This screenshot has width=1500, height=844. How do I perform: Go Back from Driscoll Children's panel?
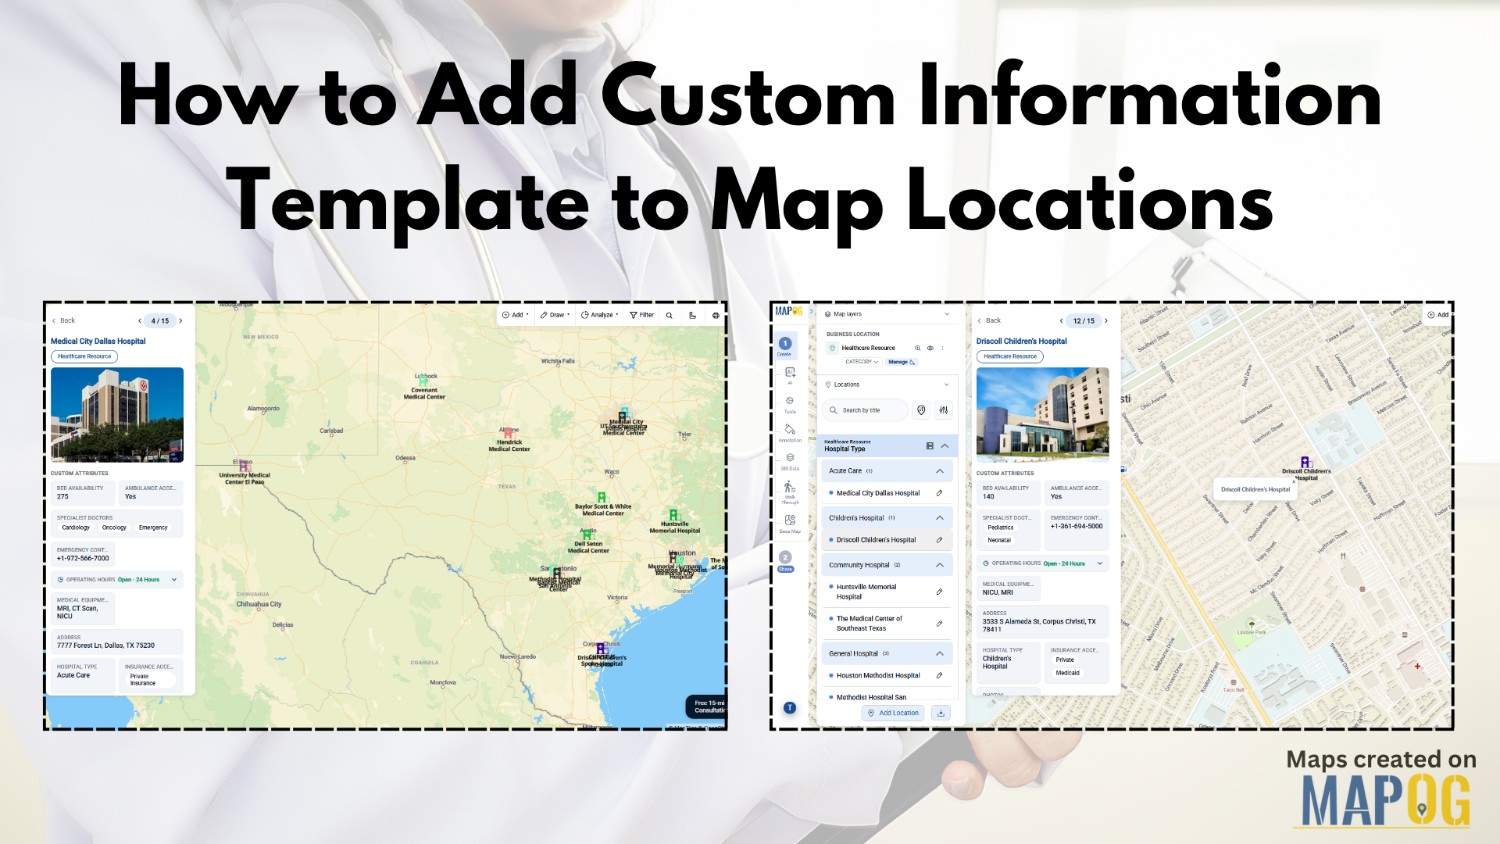989,321
